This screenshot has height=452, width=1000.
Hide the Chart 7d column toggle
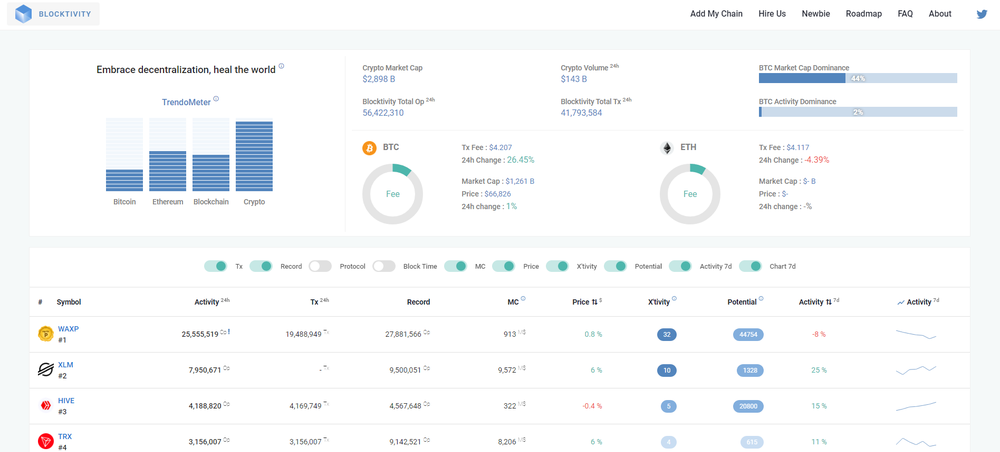tap(751, 266)
